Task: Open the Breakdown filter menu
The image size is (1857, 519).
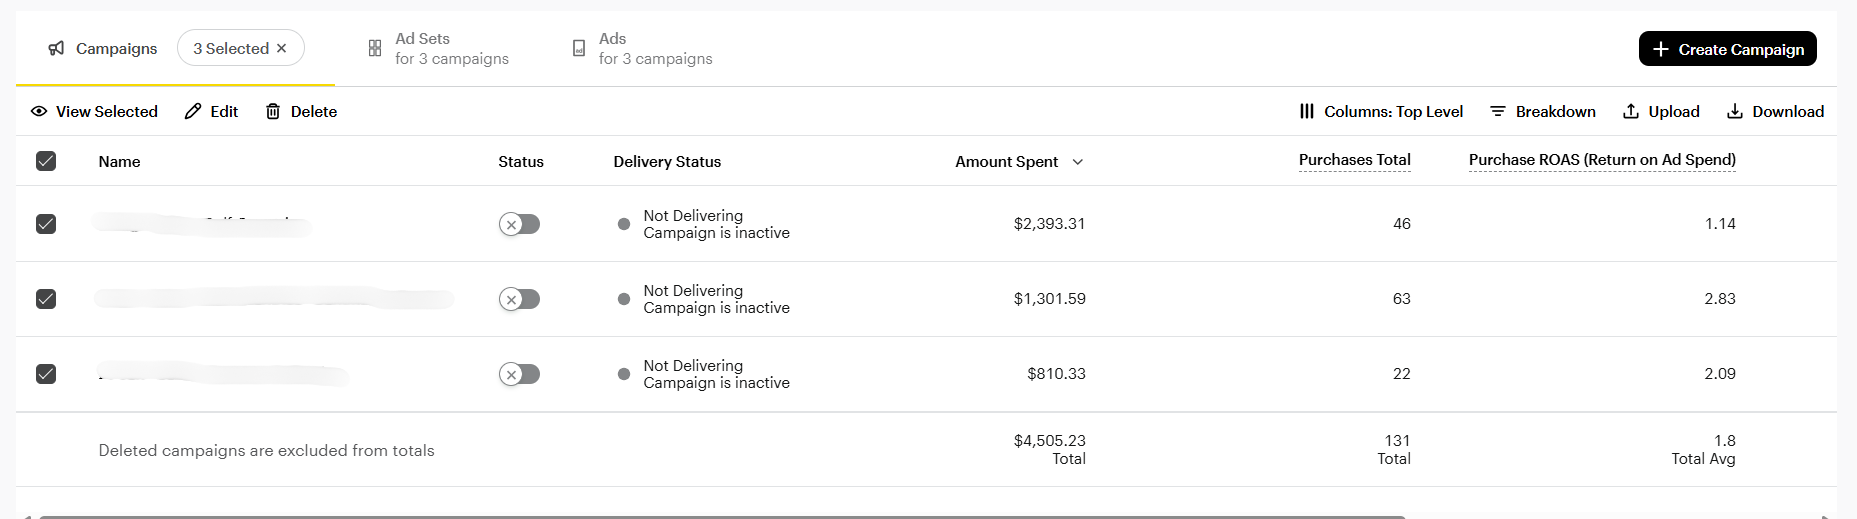Action: (x=1543, y=111)
